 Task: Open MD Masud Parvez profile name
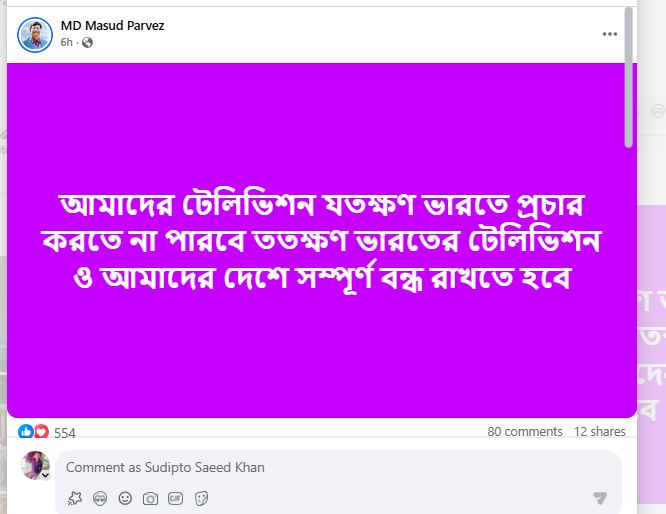click(x=113, y=25)
